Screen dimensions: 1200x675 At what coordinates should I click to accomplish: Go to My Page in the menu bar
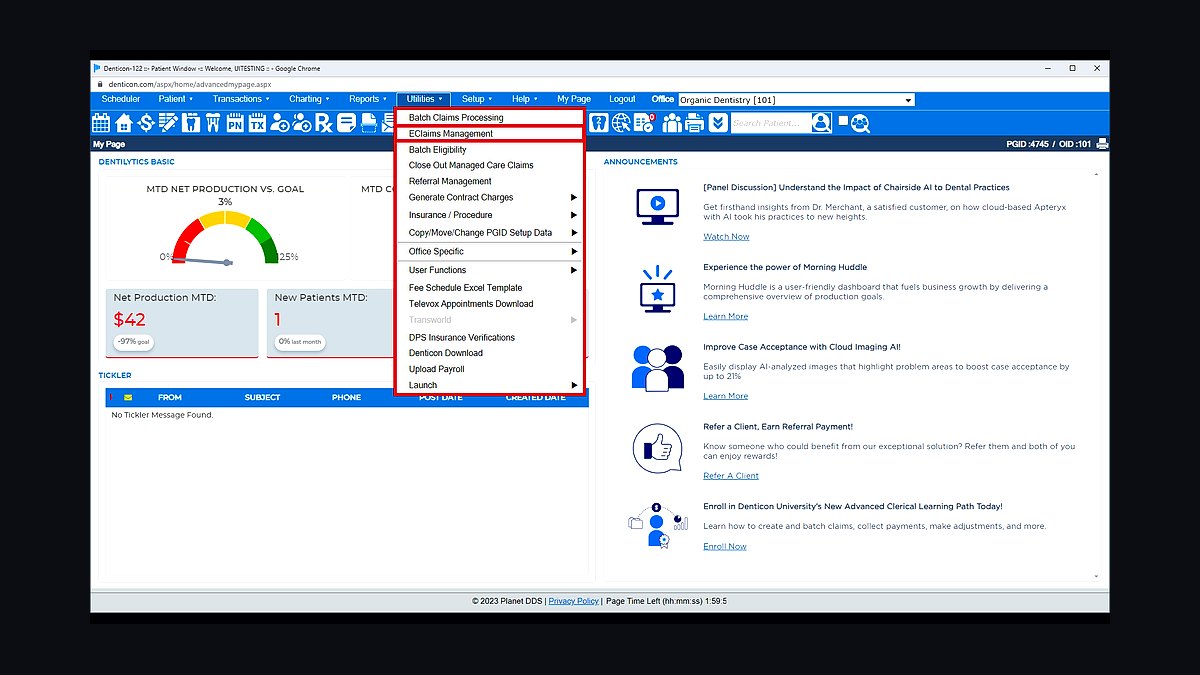574,99
